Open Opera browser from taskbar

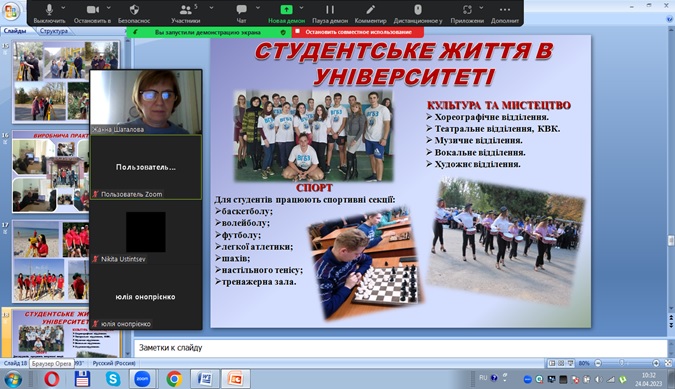[x=52, y=379]
